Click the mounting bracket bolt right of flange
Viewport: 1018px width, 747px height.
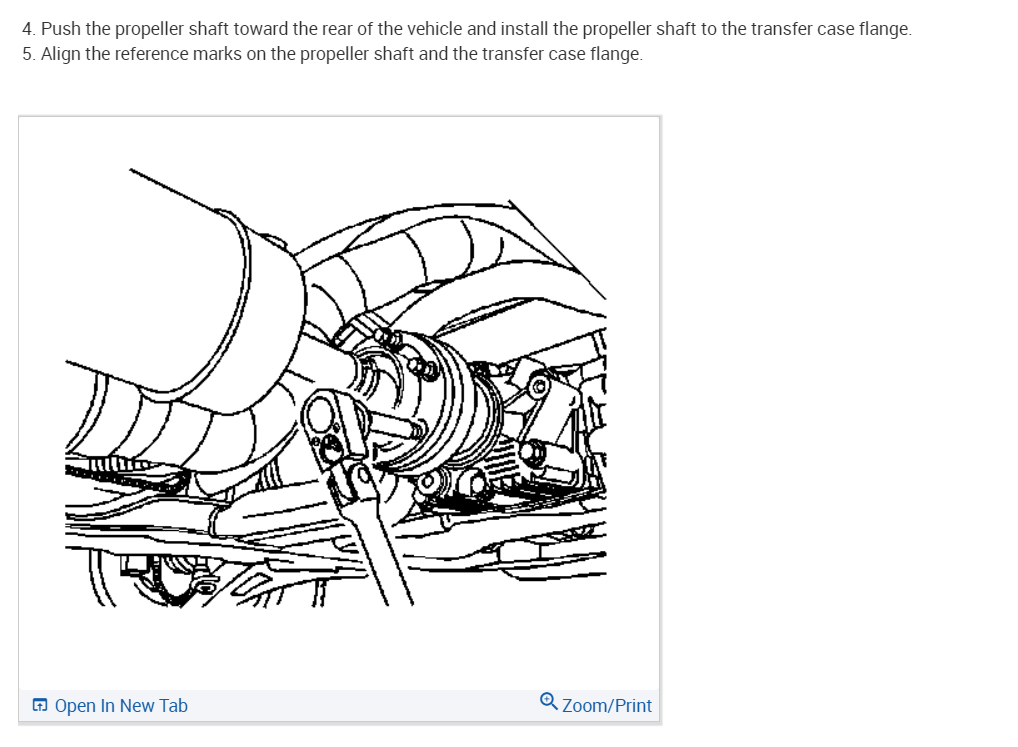coord(531,450)
